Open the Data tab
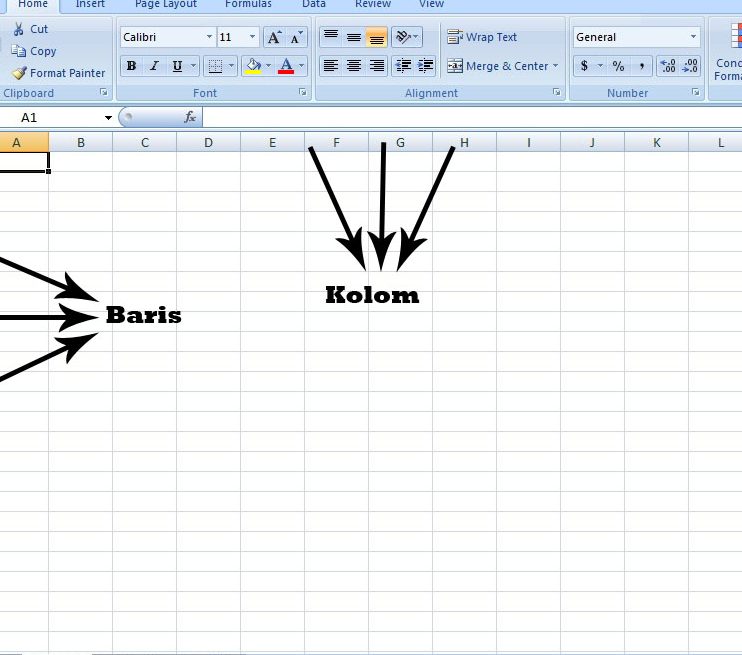The width and height of the screenshot is (742, 655). click(314, 4)
